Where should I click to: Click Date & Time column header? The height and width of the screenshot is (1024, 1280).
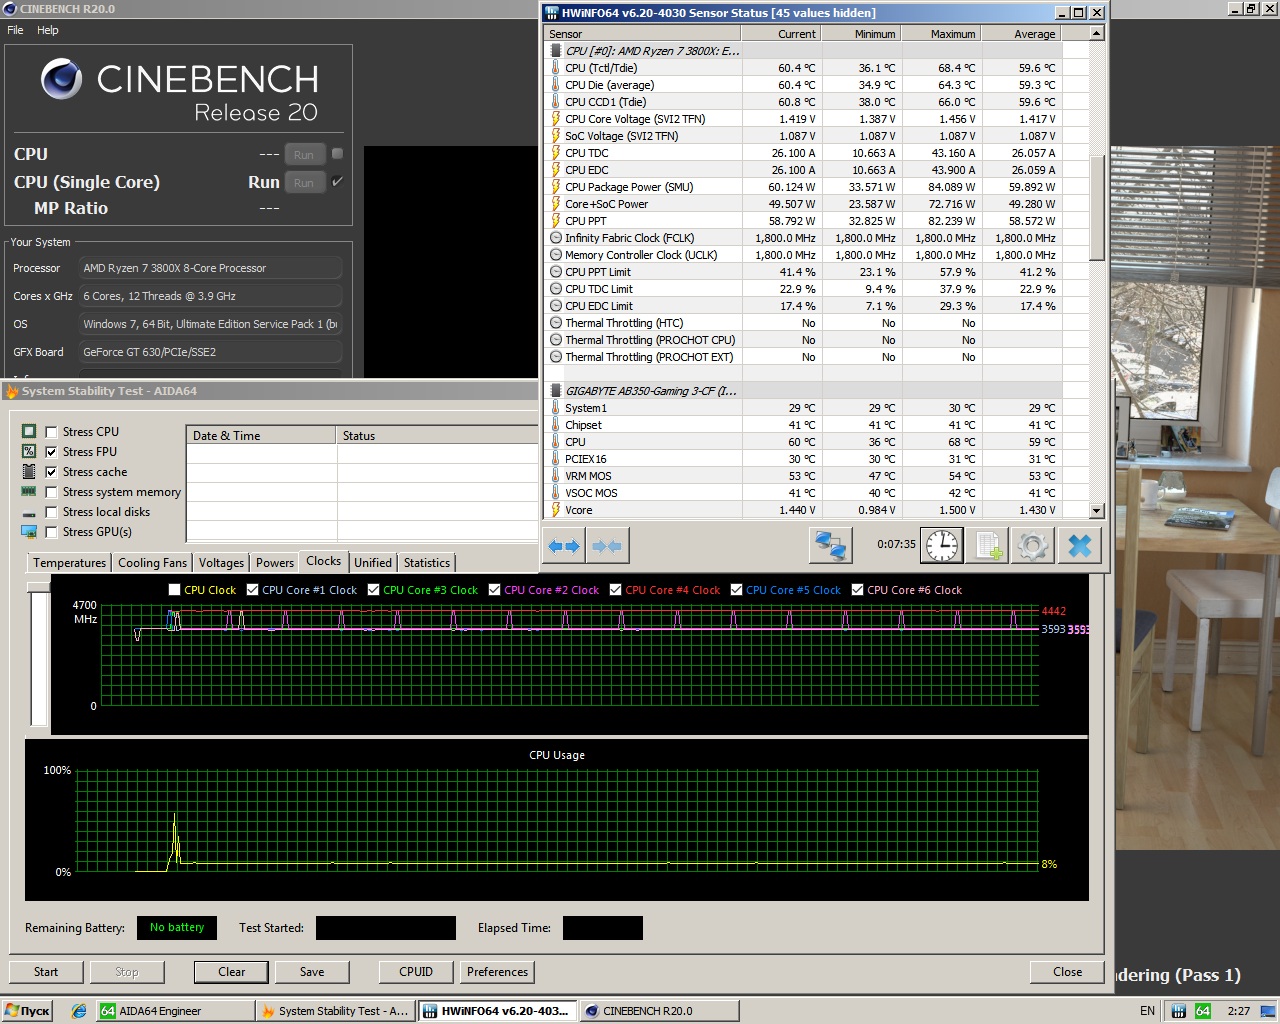click(x=261, y=436)
